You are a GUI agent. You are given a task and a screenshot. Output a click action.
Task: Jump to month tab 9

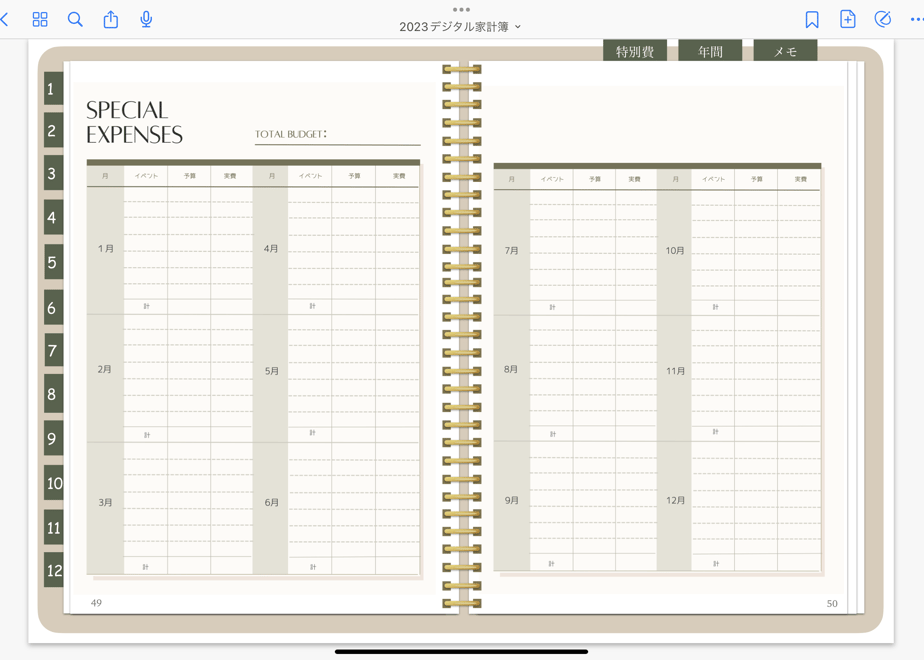click(53, 438)
